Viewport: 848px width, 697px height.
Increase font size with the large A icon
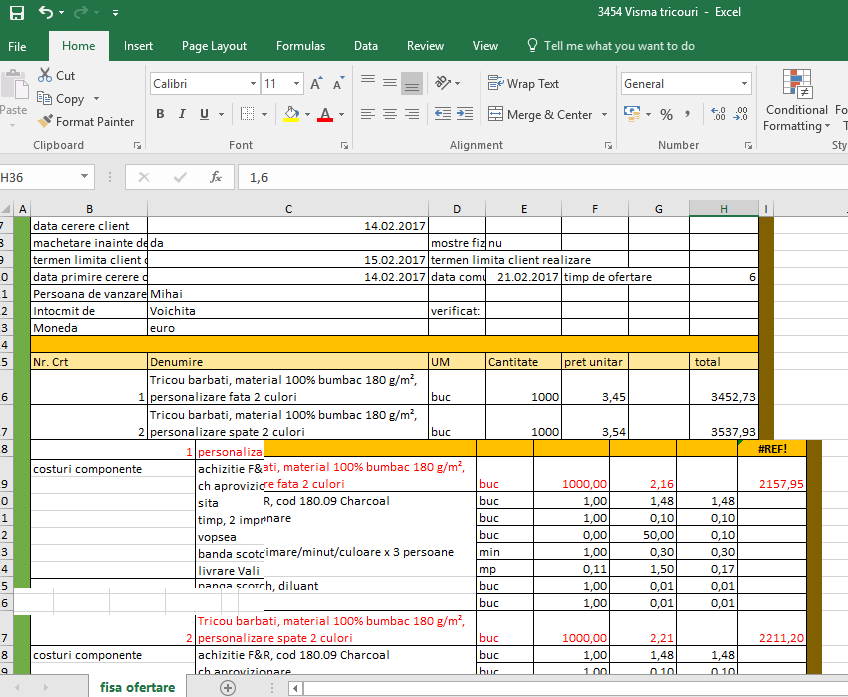pos(316,84)
